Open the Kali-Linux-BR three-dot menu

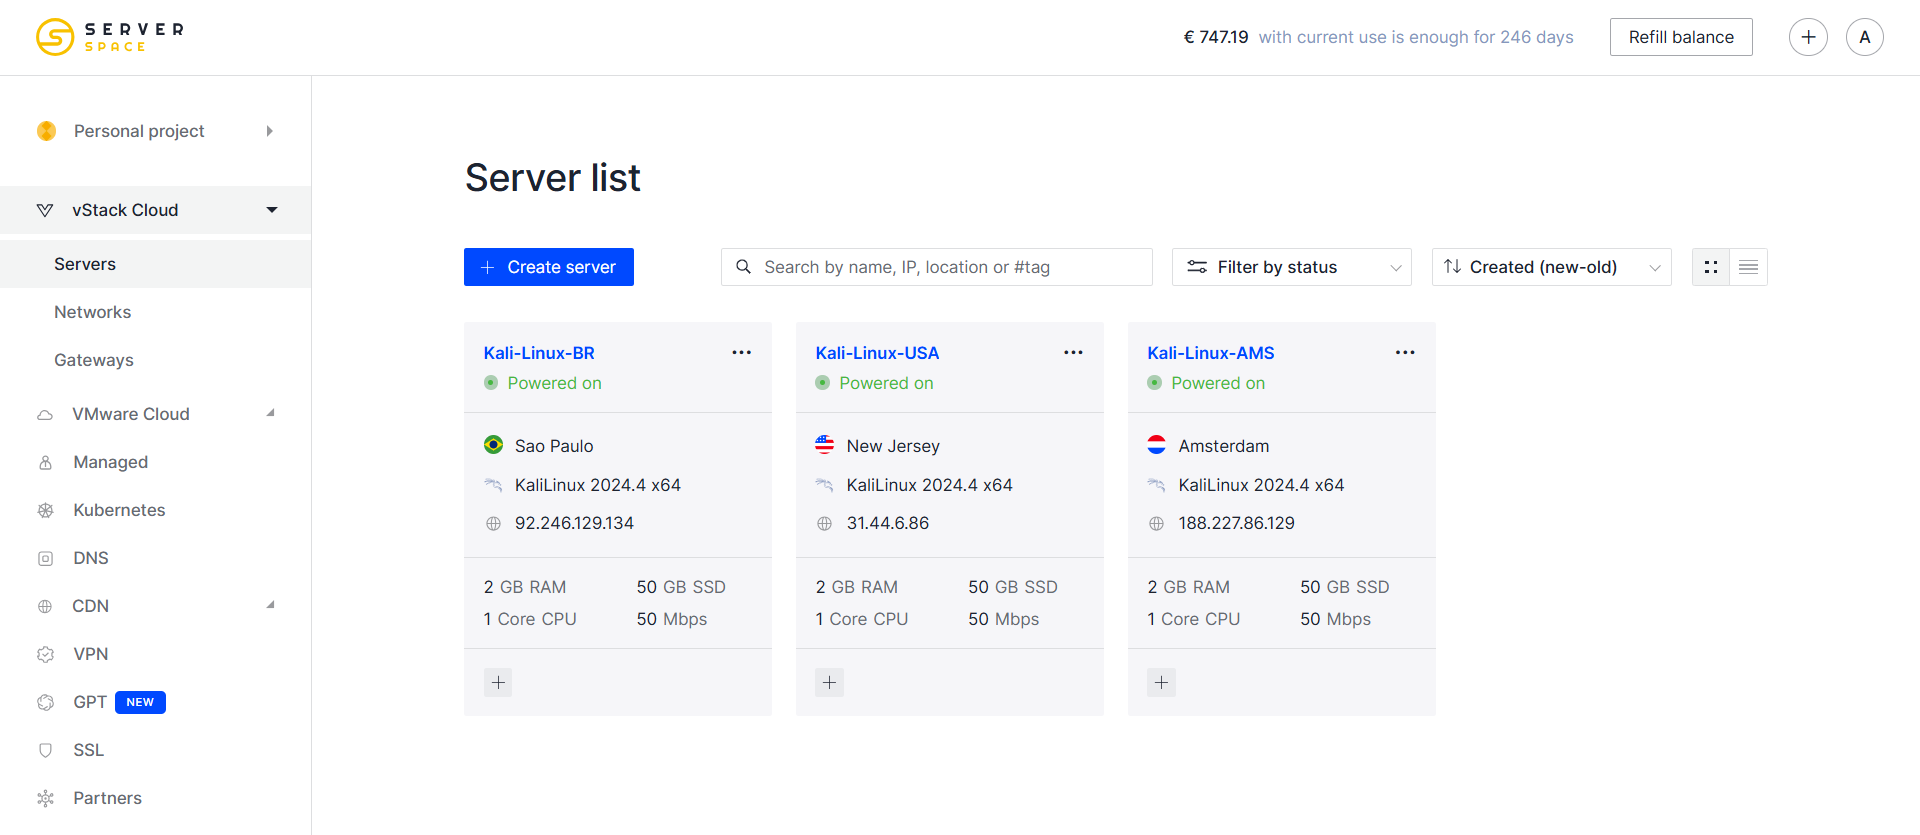tap(741, 352)
